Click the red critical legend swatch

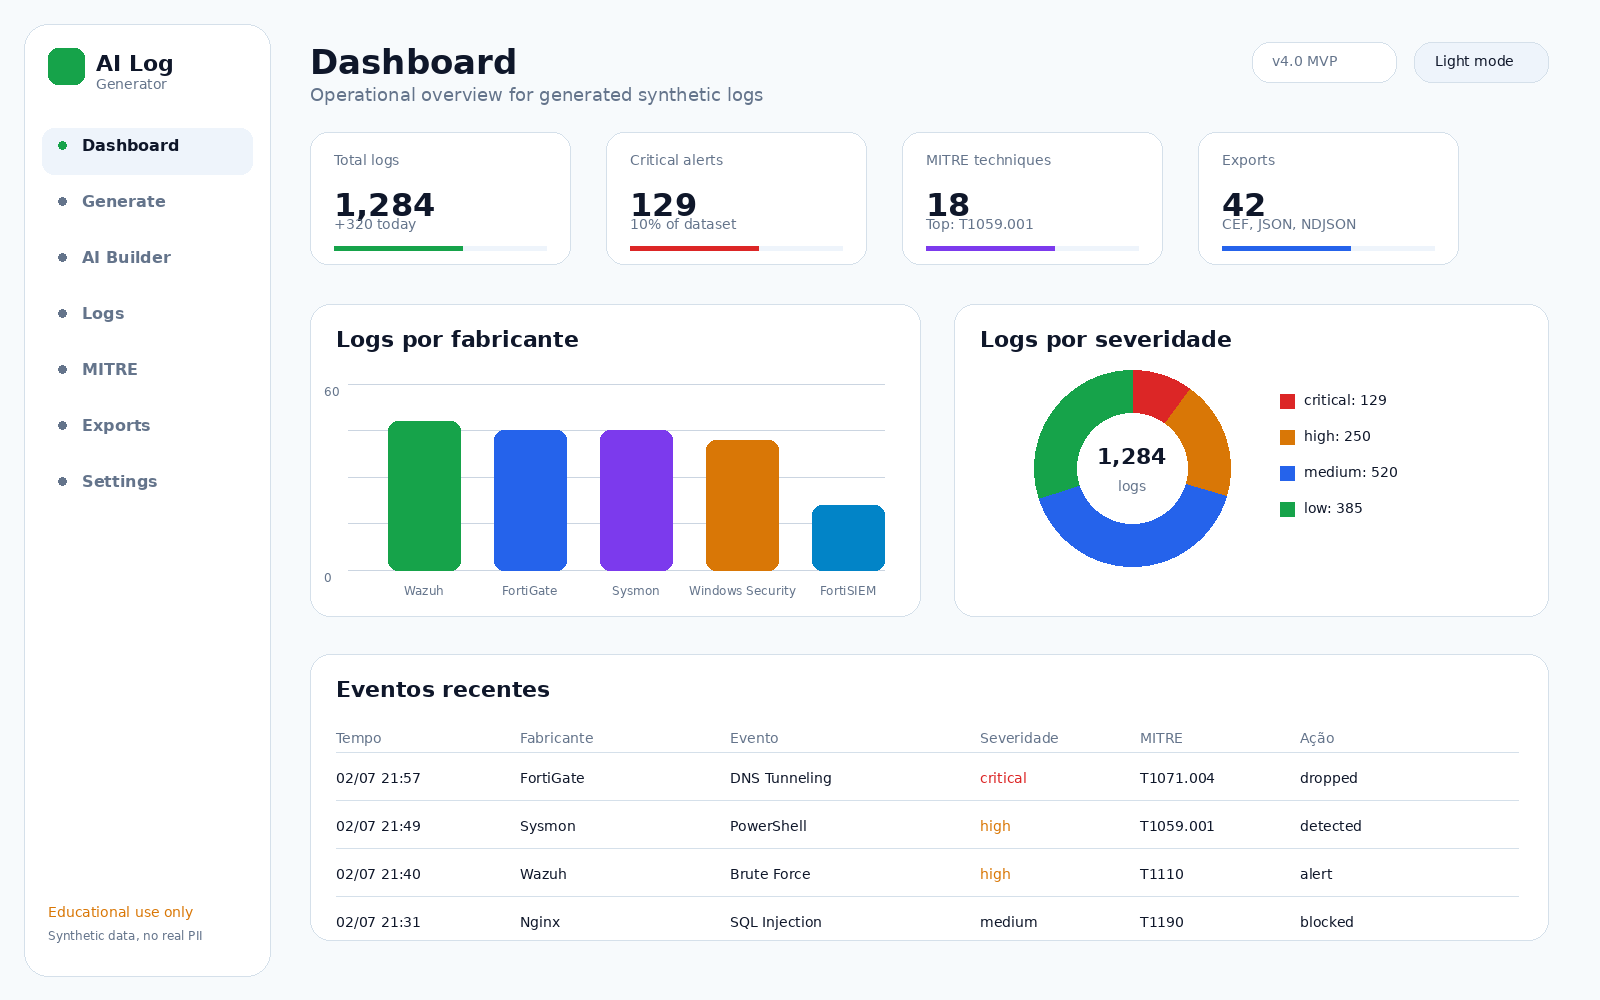pyautogui.click(x=1288, y=401)
